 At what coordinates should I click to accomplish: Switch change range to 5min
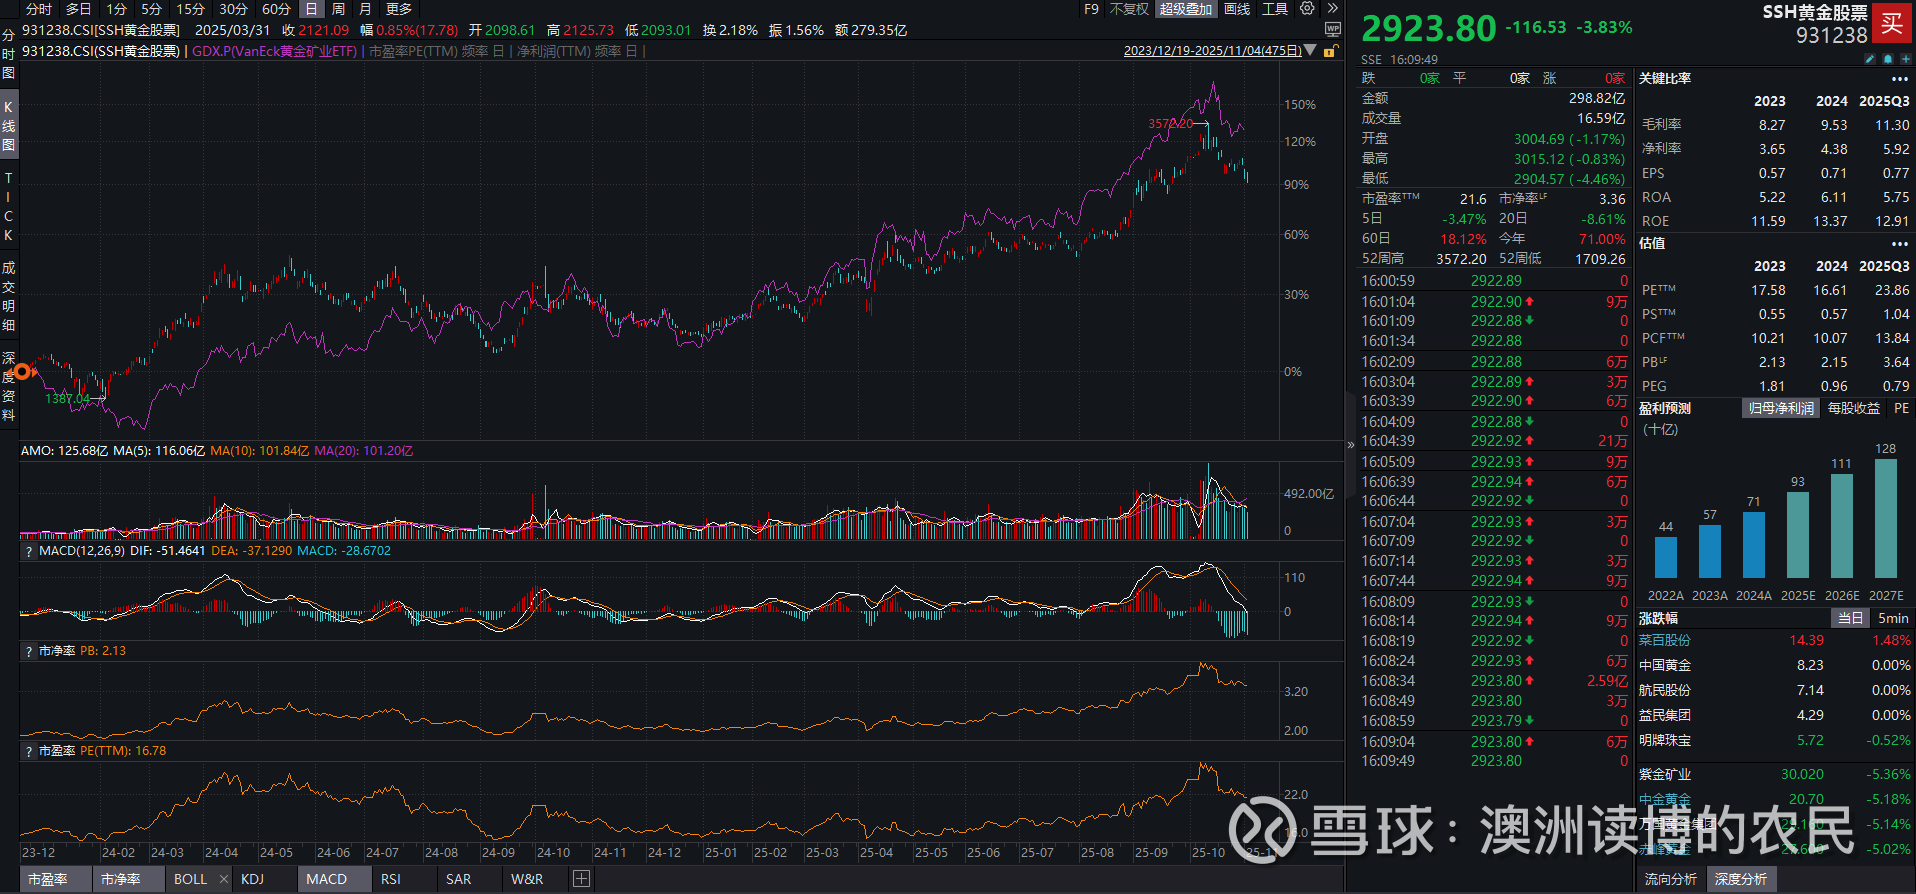pos(1893,618)
